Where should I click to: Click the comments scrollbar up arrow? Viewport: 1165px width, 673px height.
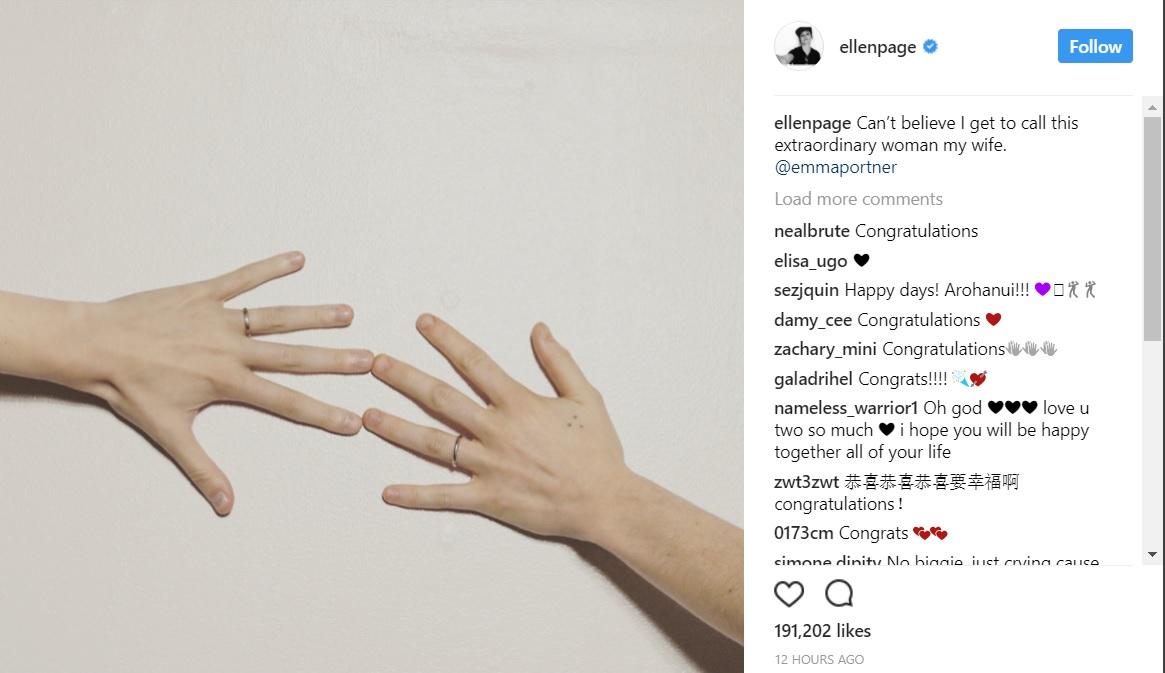[x=1152, y=108]
